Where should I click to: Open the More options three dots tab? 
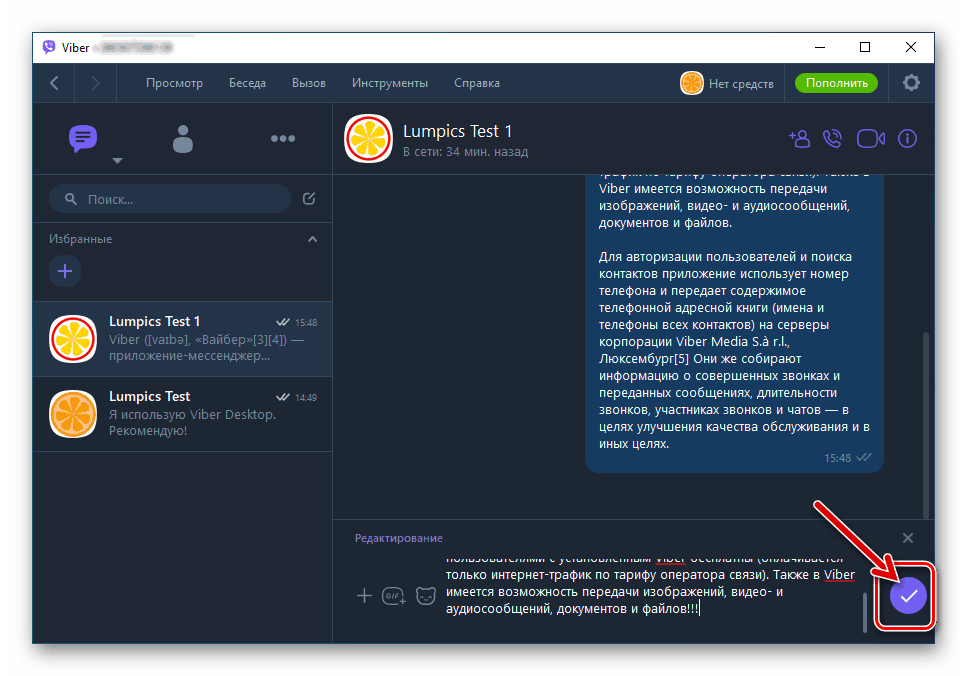click(x=282, y=138)
